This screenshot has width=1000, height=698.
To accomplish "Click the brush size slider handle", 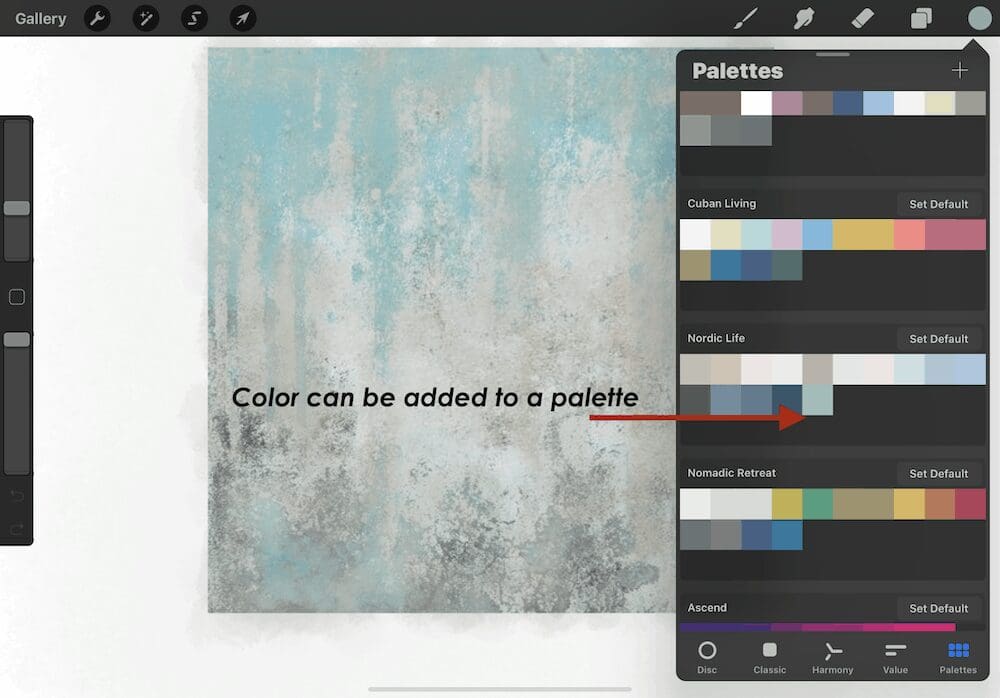I will (x=17, y=208).
